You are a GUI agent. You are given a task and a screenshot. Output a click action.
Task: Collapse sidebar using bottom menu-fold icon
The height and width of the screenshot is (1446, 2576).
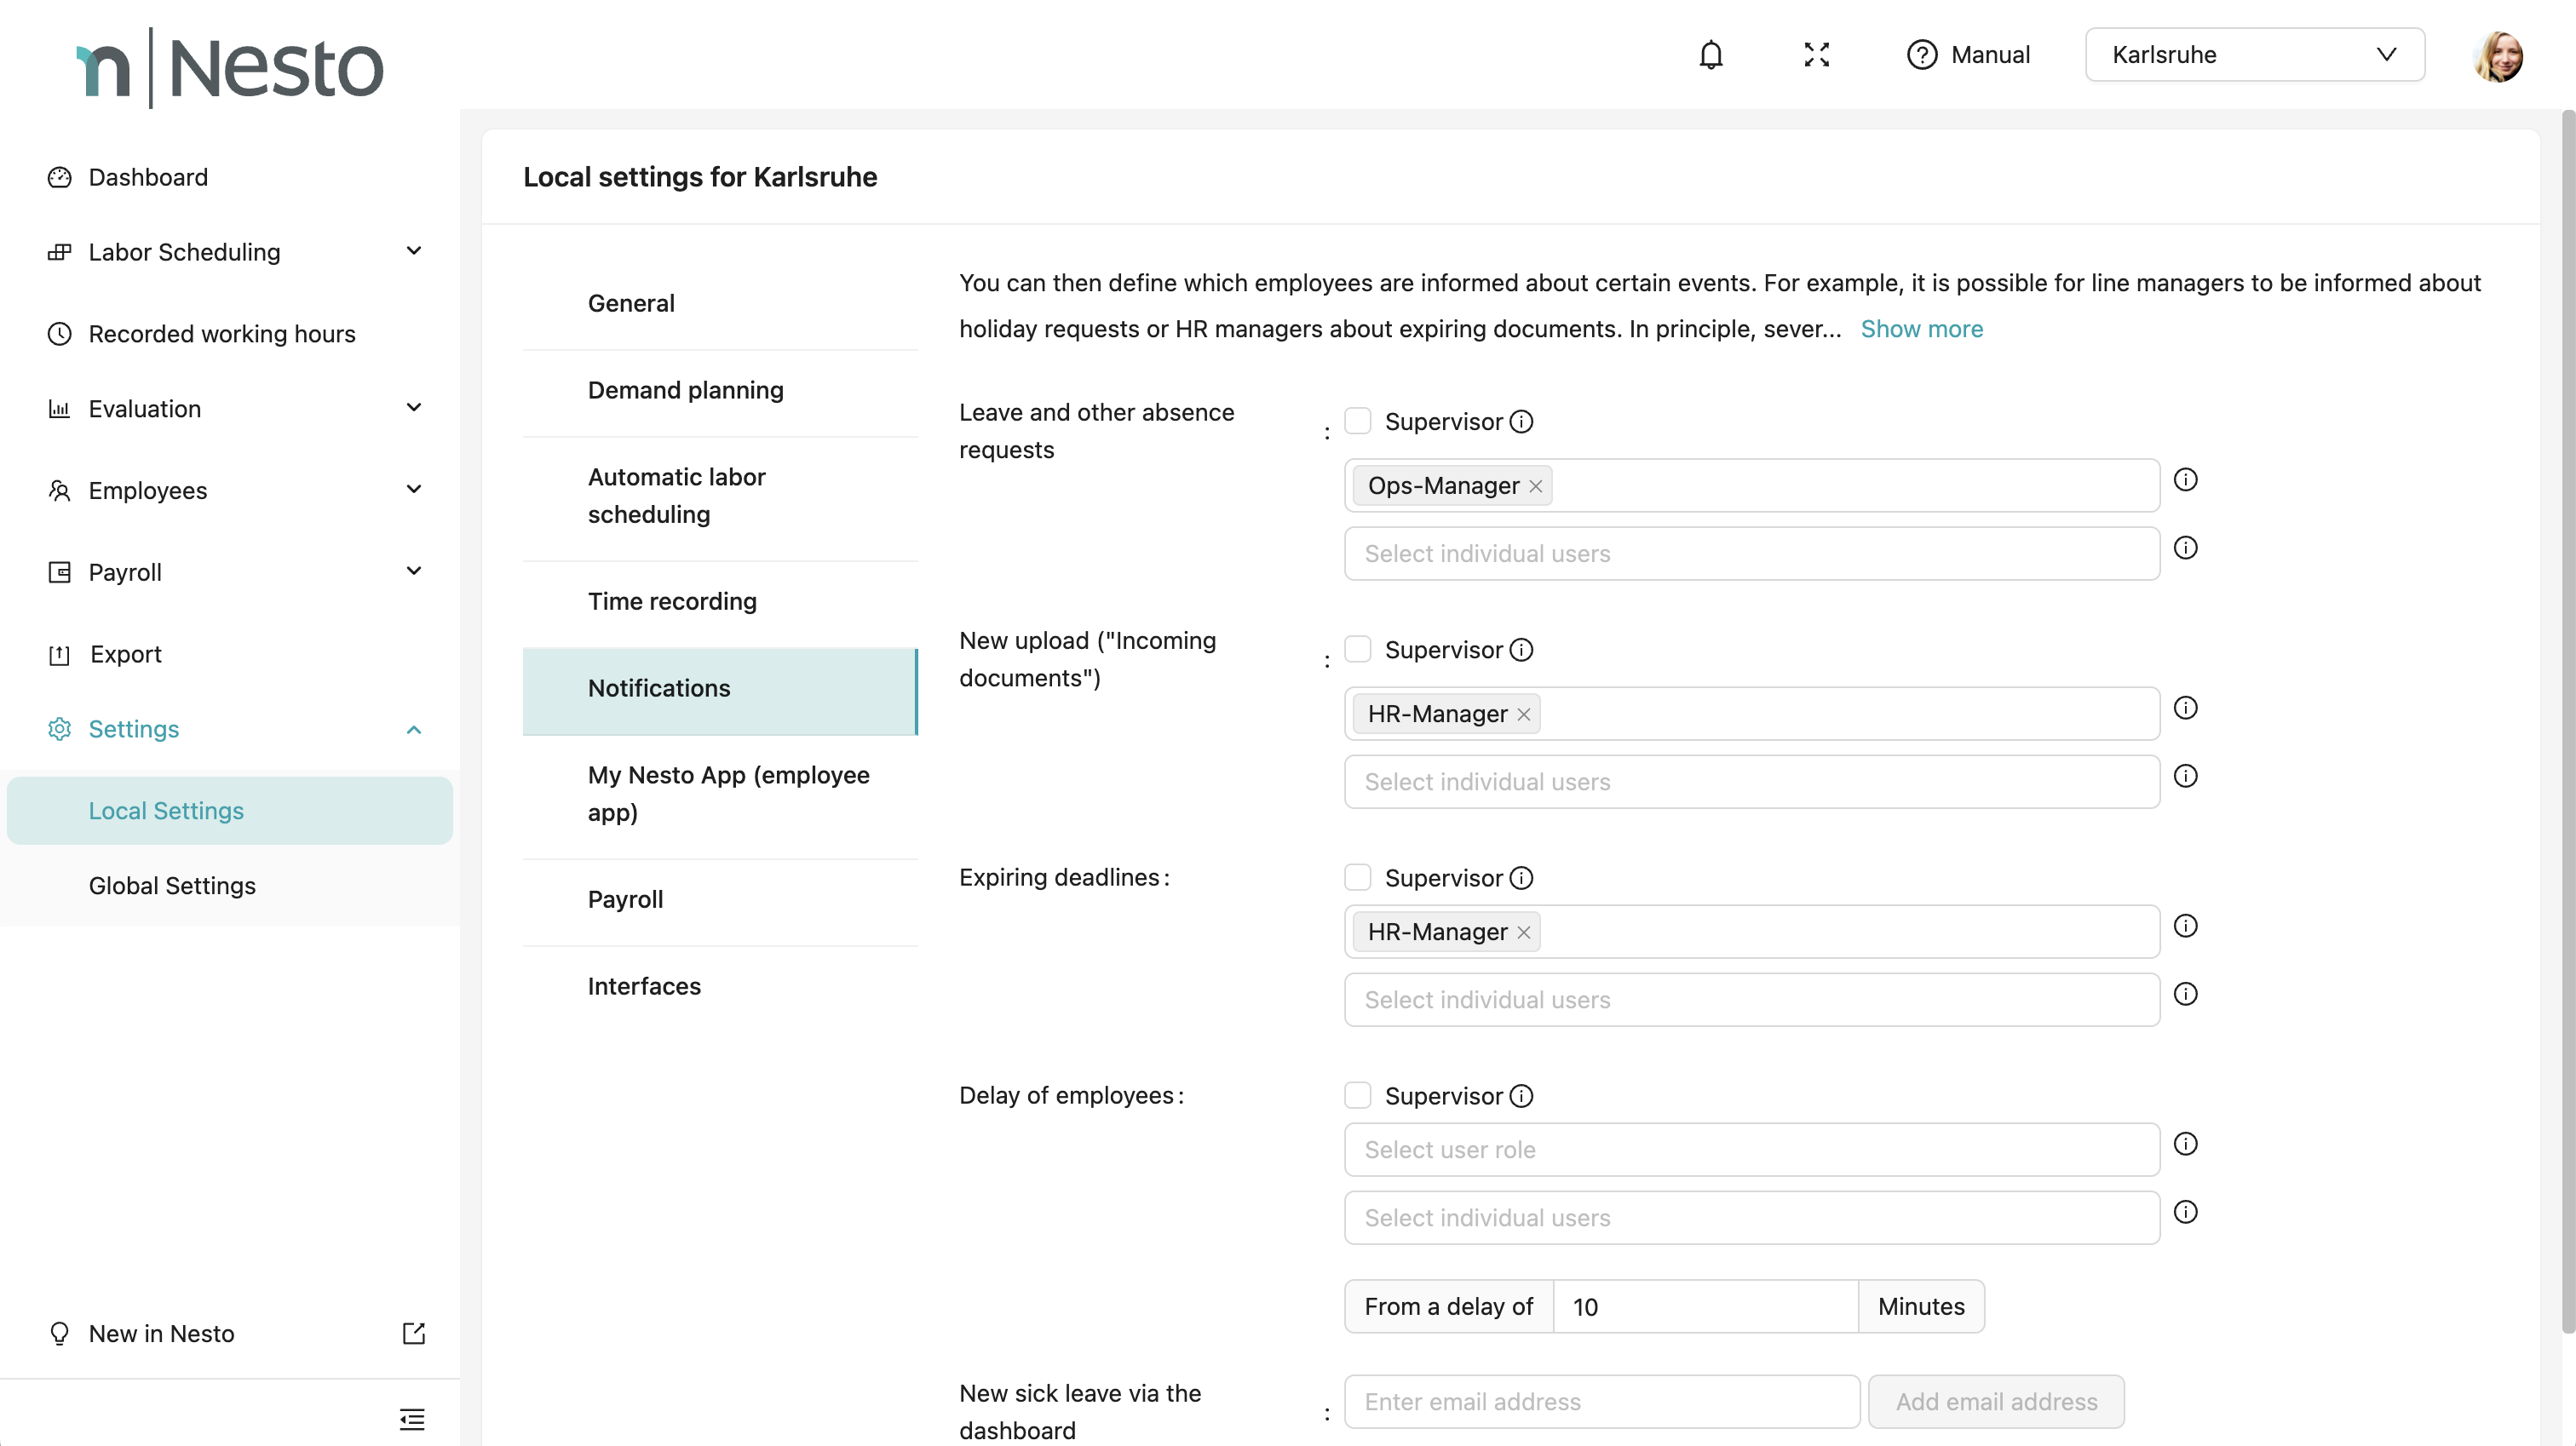(x=412, y=1418)
